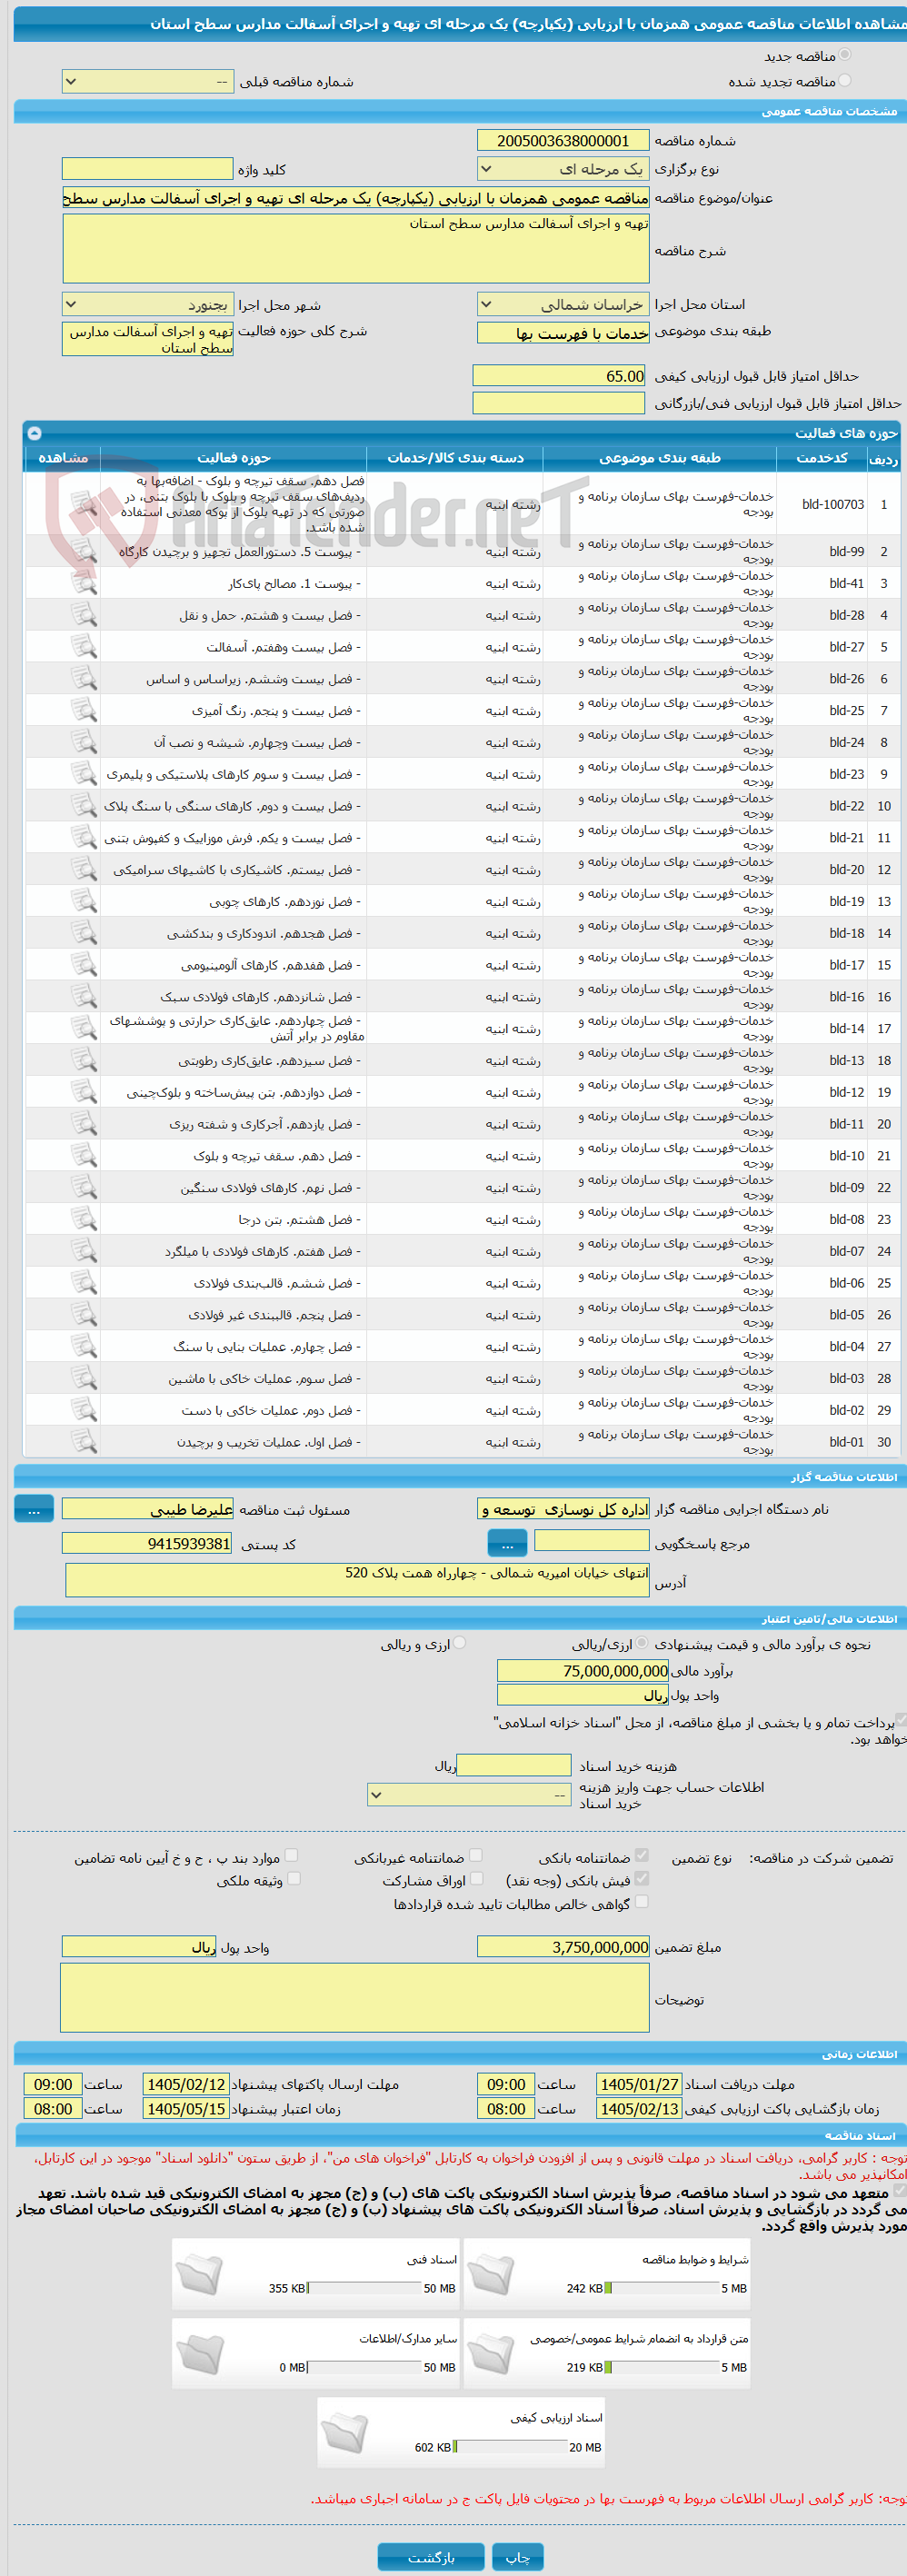This screenshot has height=2576, width=907.
Task: Open the شرایط و ضوابط مناقصه folder icon
Action: tap(491, 2274)
